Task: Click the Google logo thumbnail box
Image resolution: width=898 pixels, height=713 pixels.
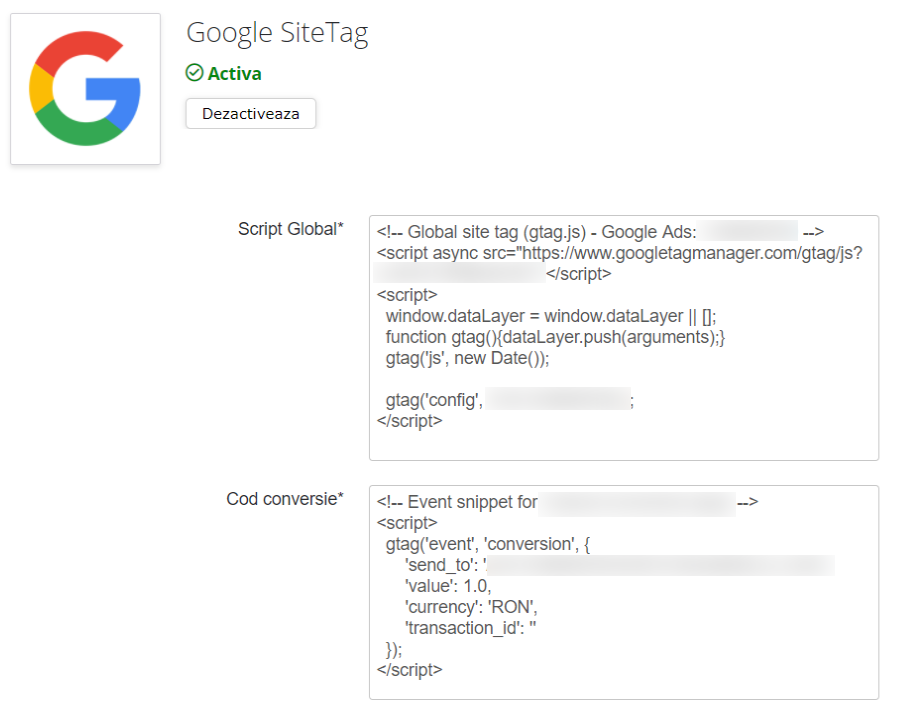Action: click(85, 88)
